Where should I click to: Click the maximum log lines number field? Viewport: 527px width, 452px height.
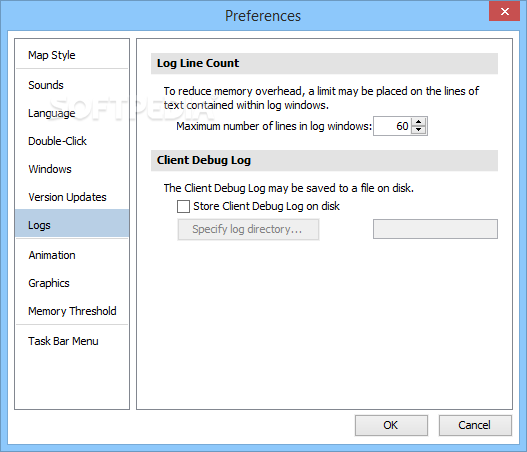click(x=393, y=126)
